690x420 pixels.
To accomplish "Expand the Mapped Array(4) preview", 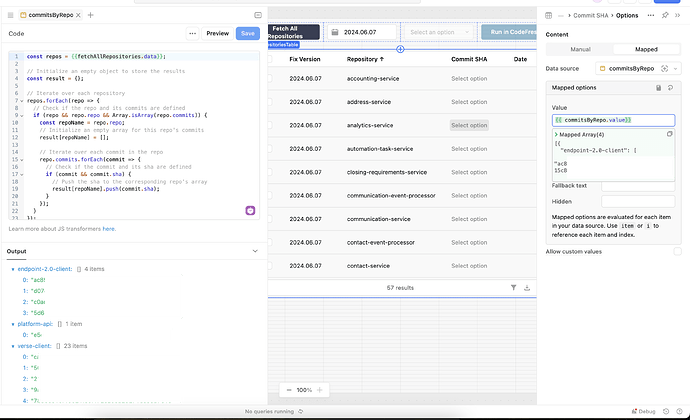I will click(x=556, y=135).
